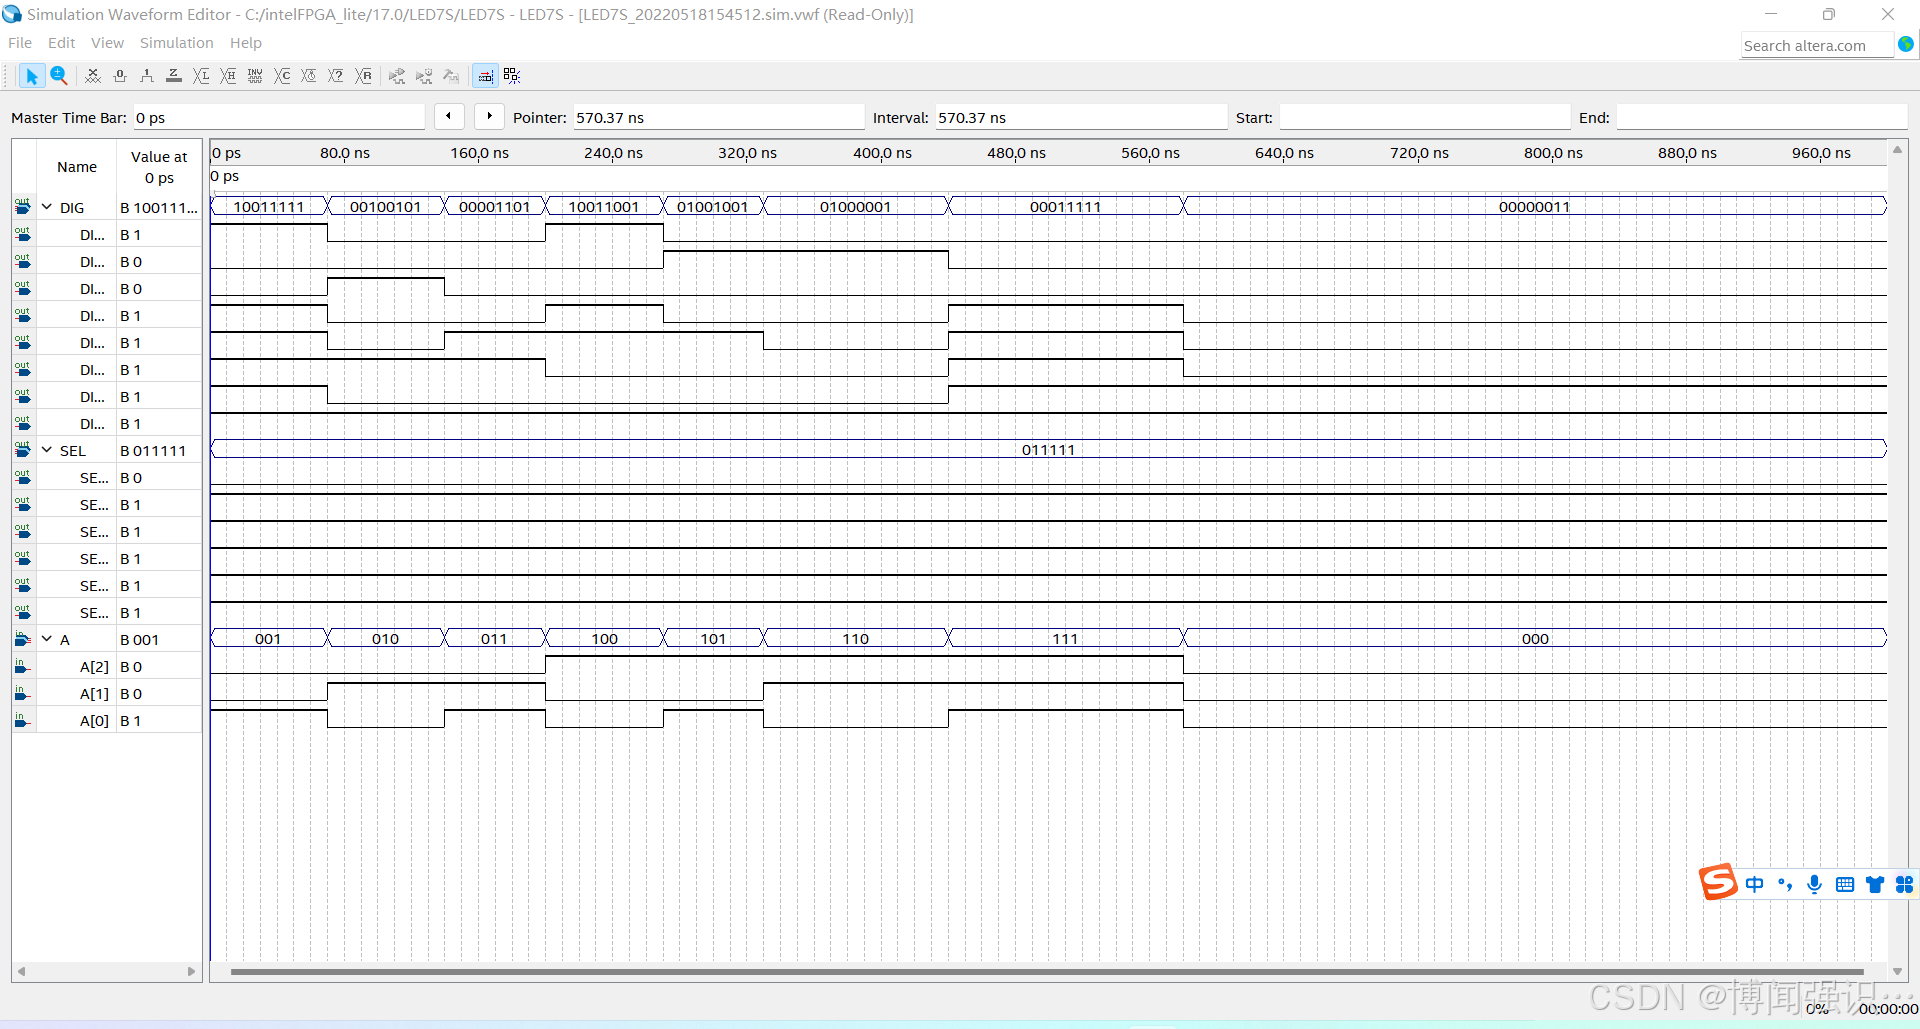Toggle Snap to Transition
The height and width of the screenshot is (1029, 1920).
point(485,76)
